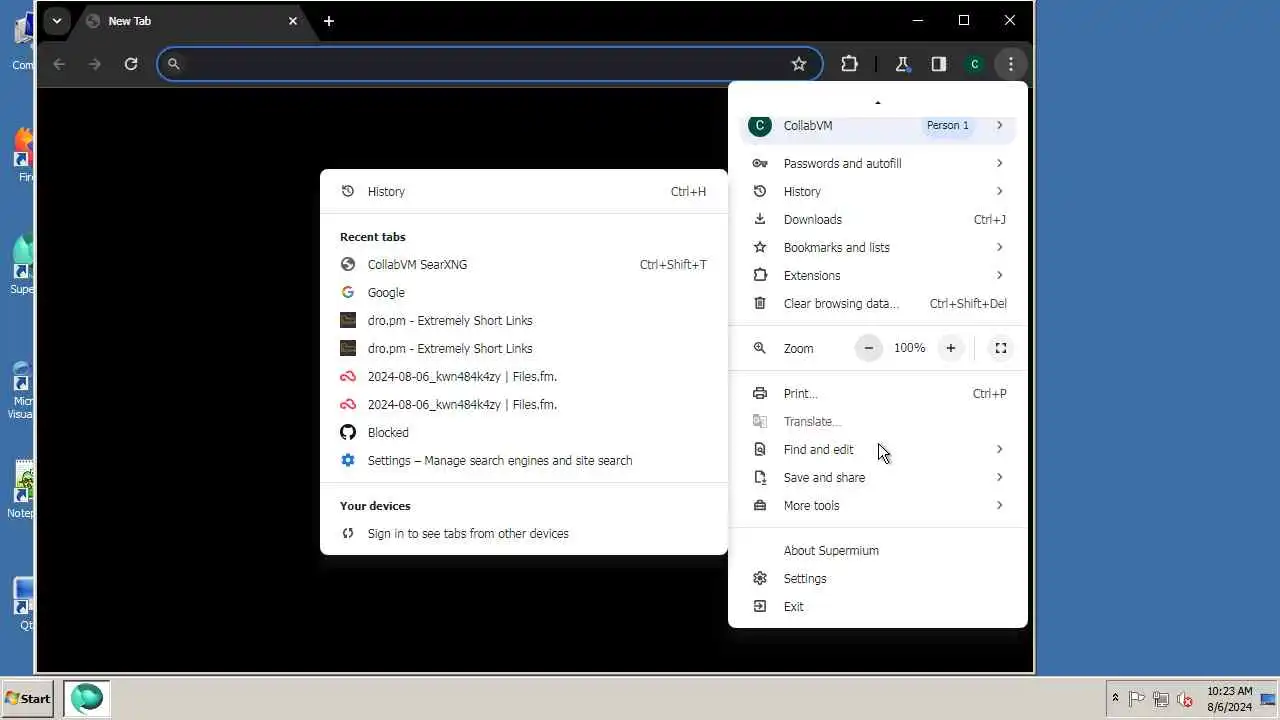
Task: Open the tab search dropdown arrow
Action: pos(56,21)
